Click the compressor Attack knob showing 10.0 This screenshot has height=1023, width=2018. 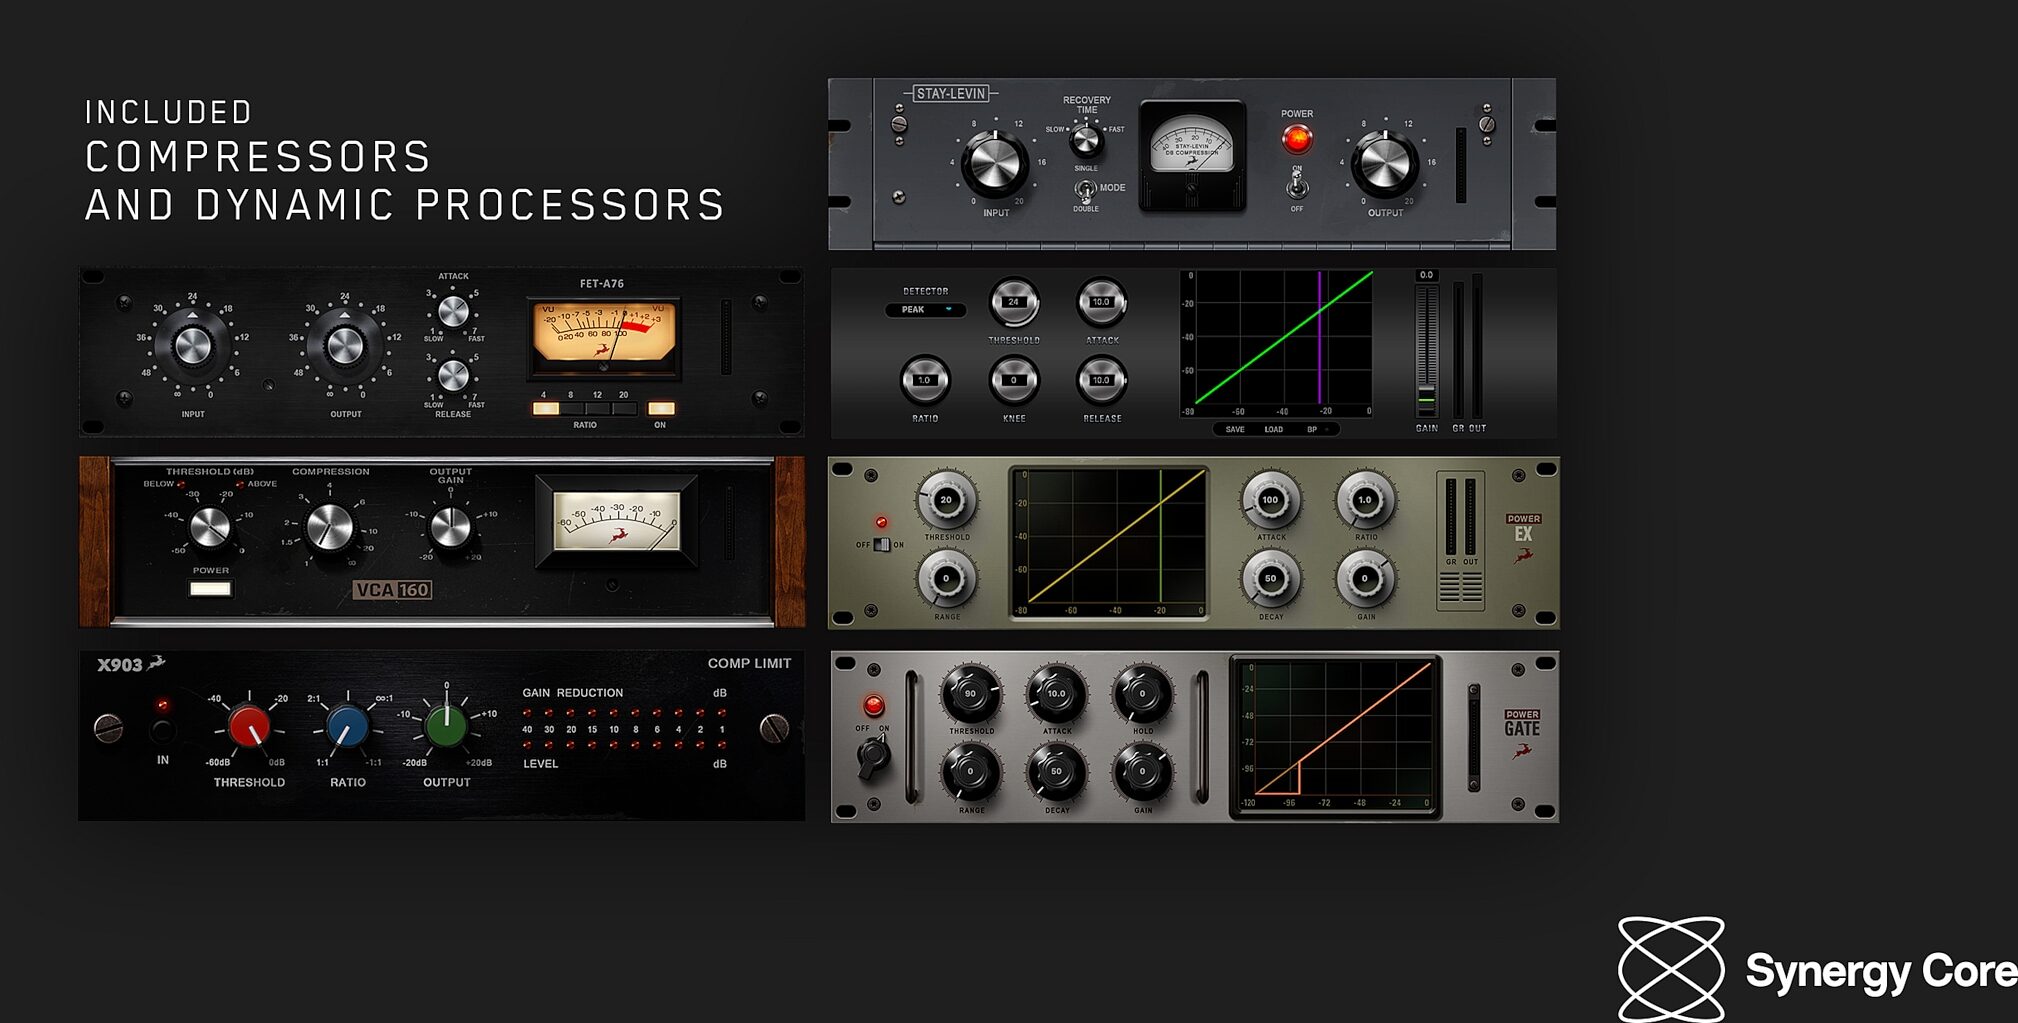(x=1101, y=301)
